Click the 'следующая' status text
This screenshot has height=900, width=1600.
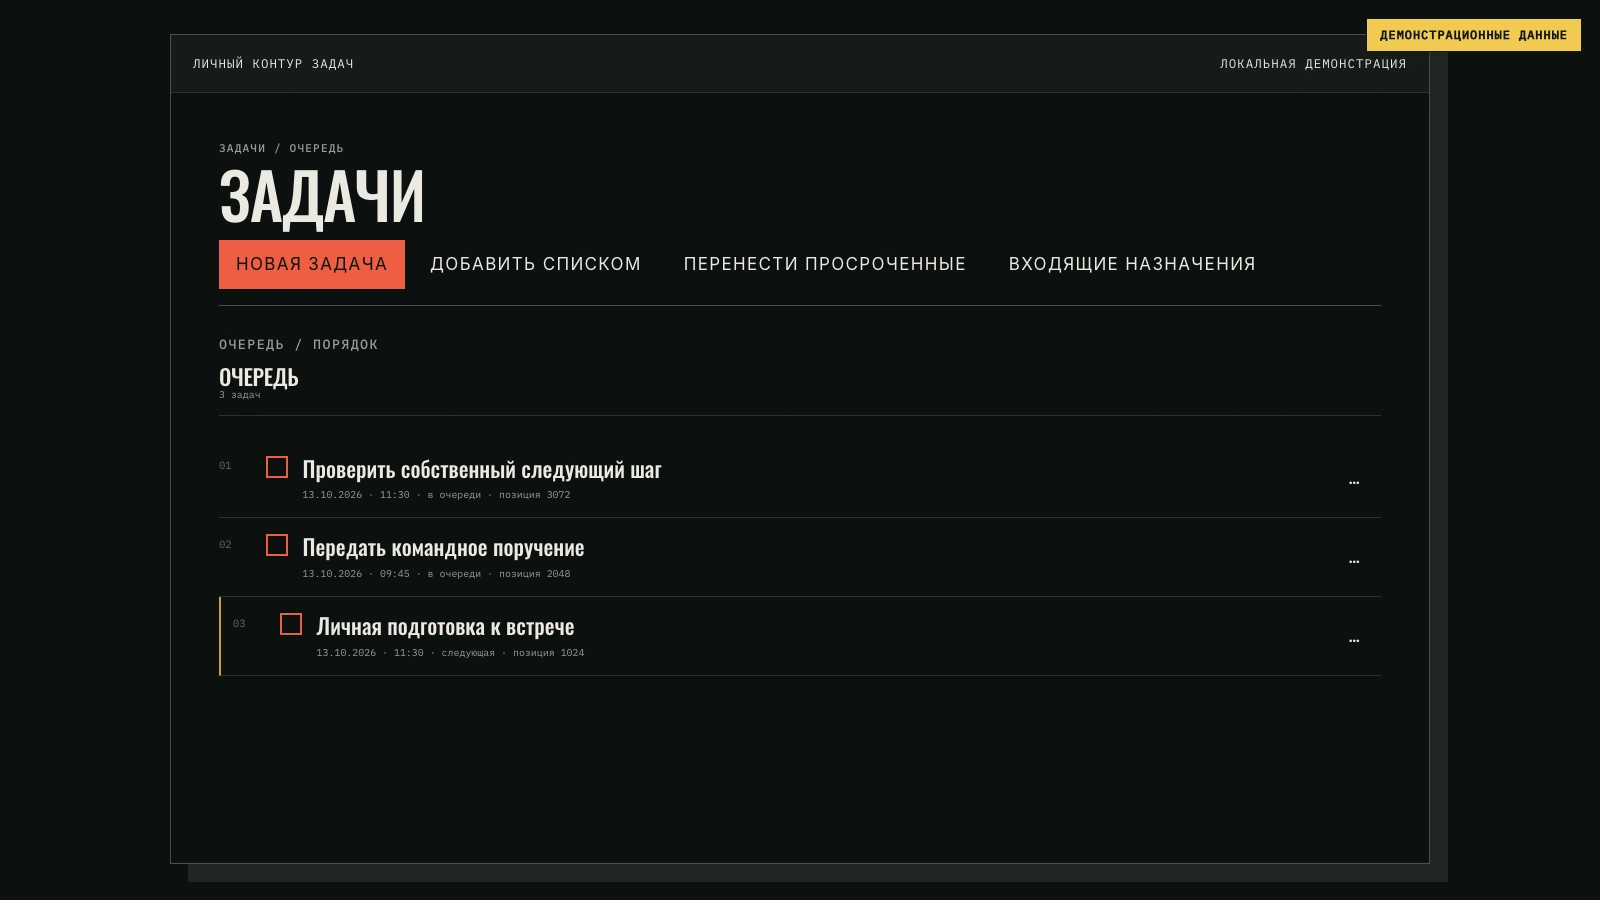(x=468, y=653)
